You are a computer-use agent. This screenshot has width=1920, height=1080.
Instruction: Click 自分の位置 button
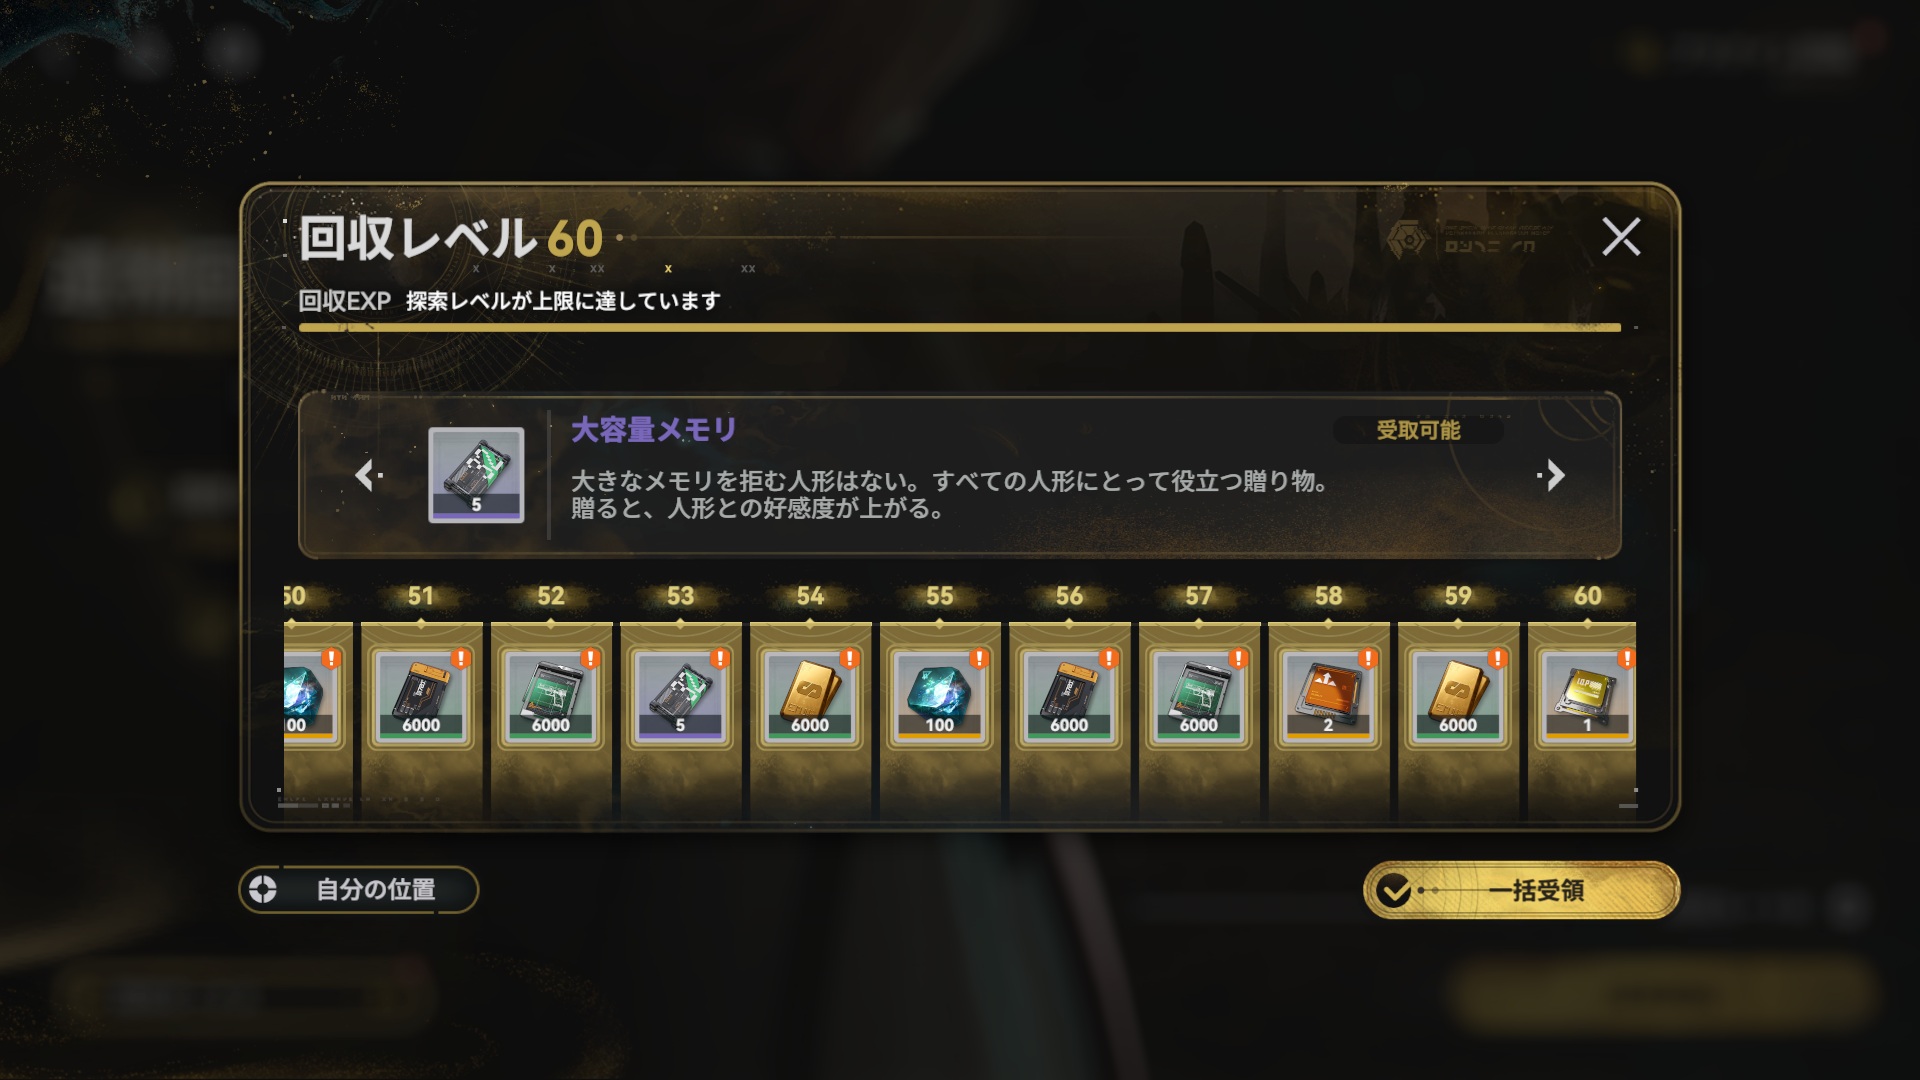click(359, 889)
